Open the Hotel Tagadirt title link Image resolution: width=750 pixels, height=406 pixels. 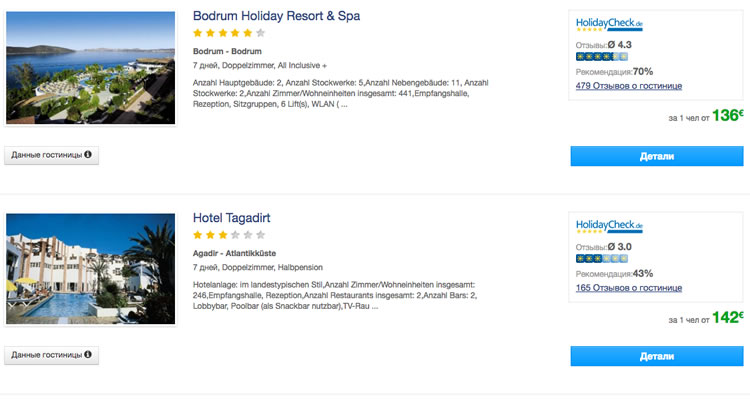tap(231, 217)
